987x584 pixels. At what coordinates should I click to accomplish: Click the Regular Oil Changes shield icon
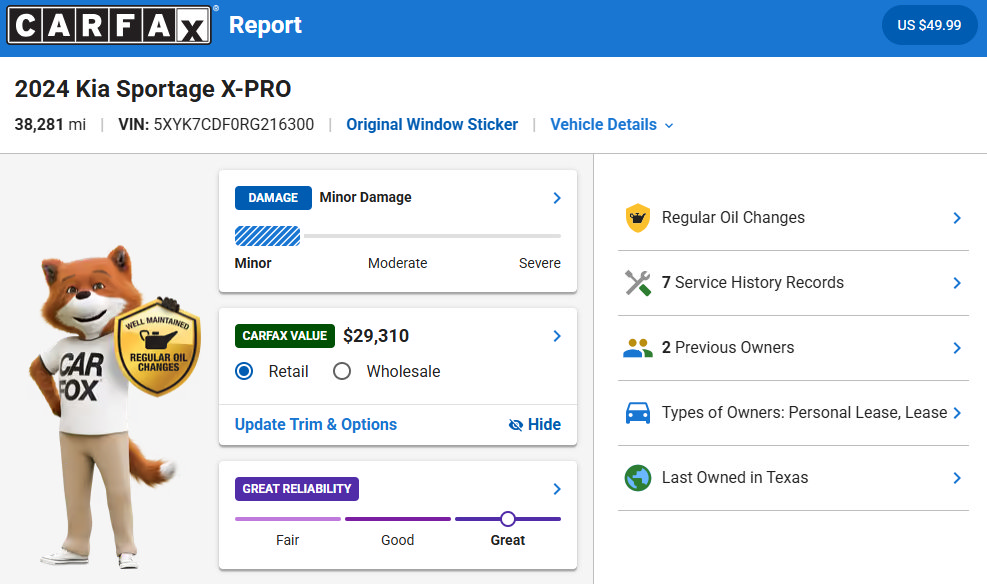tap(638, 218)
